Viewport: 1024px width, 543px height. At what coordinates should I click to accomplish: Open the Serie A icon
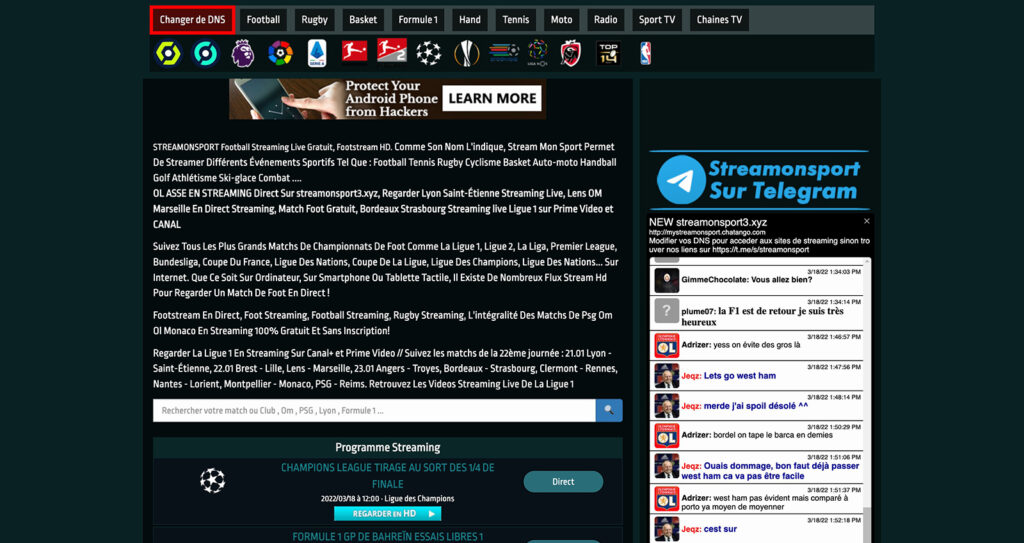pyautogui.click(x=317, y=53)
